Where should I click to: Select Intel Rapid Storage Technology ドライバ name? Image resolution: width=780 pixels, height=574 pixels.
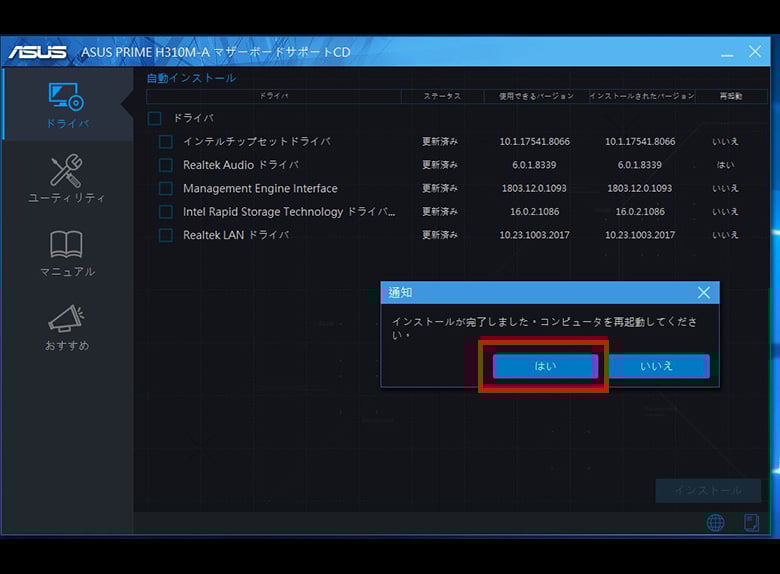(x=289, y=212)
